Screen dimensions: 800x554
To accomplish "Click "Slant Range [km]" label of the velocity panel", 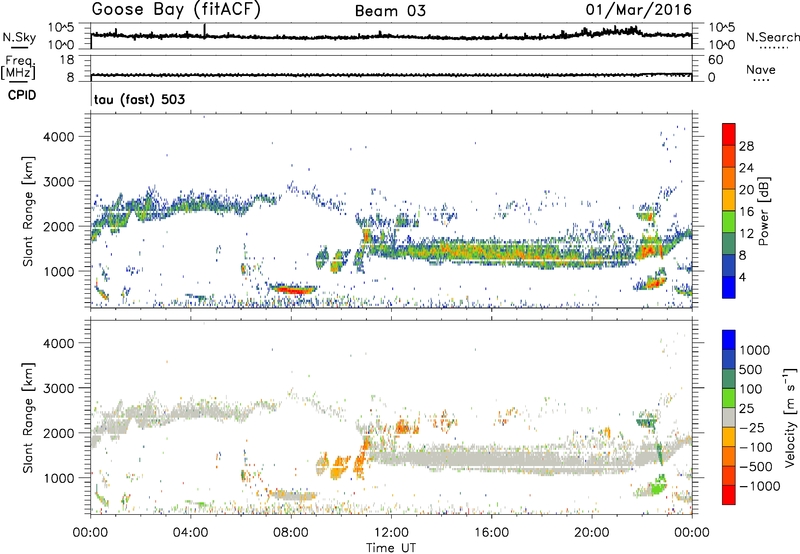I will [28, 417].
